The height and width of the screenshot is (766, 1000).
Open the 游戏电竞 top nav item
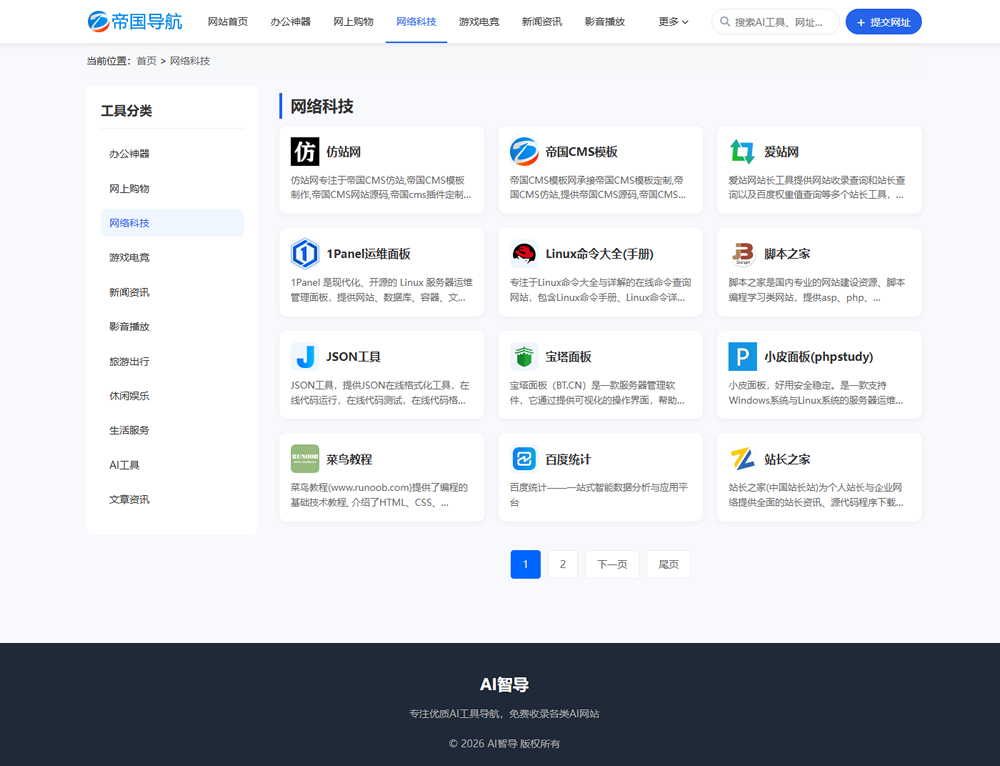point(479,22)
